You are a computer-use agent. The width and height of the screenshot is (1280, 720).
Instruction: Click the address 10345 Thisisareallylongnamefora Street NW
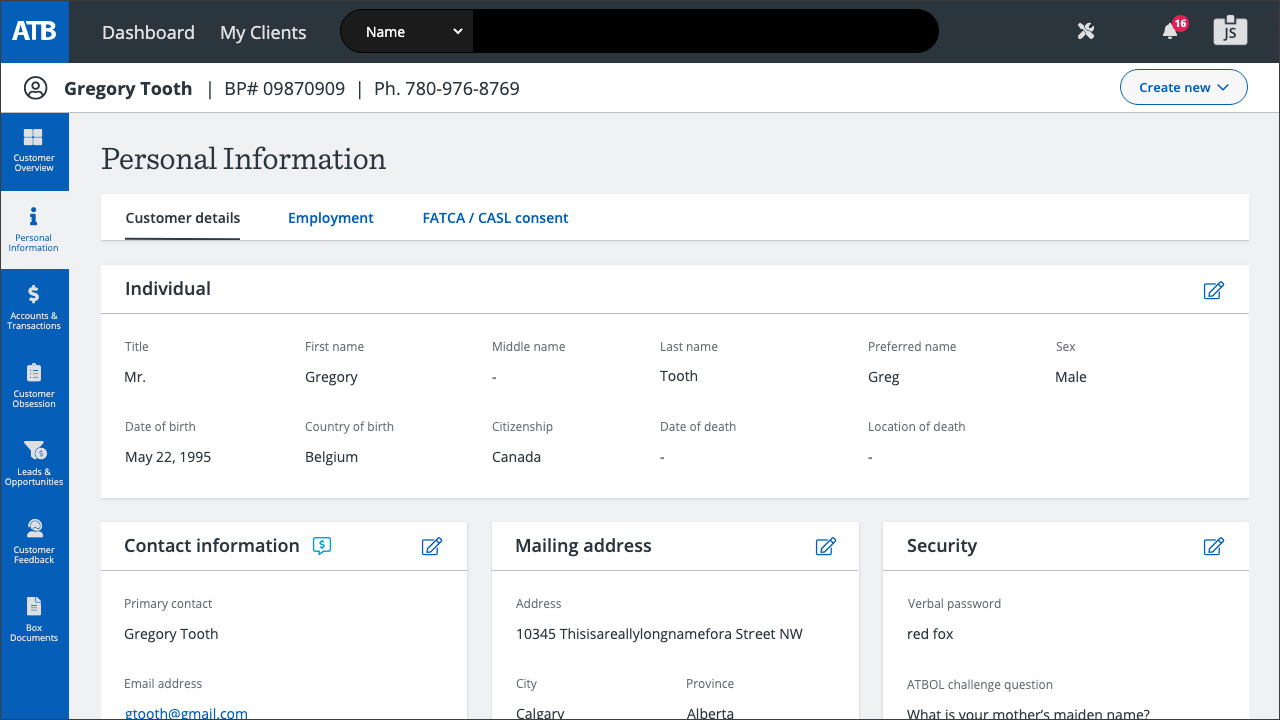click(x=659, y=634)
